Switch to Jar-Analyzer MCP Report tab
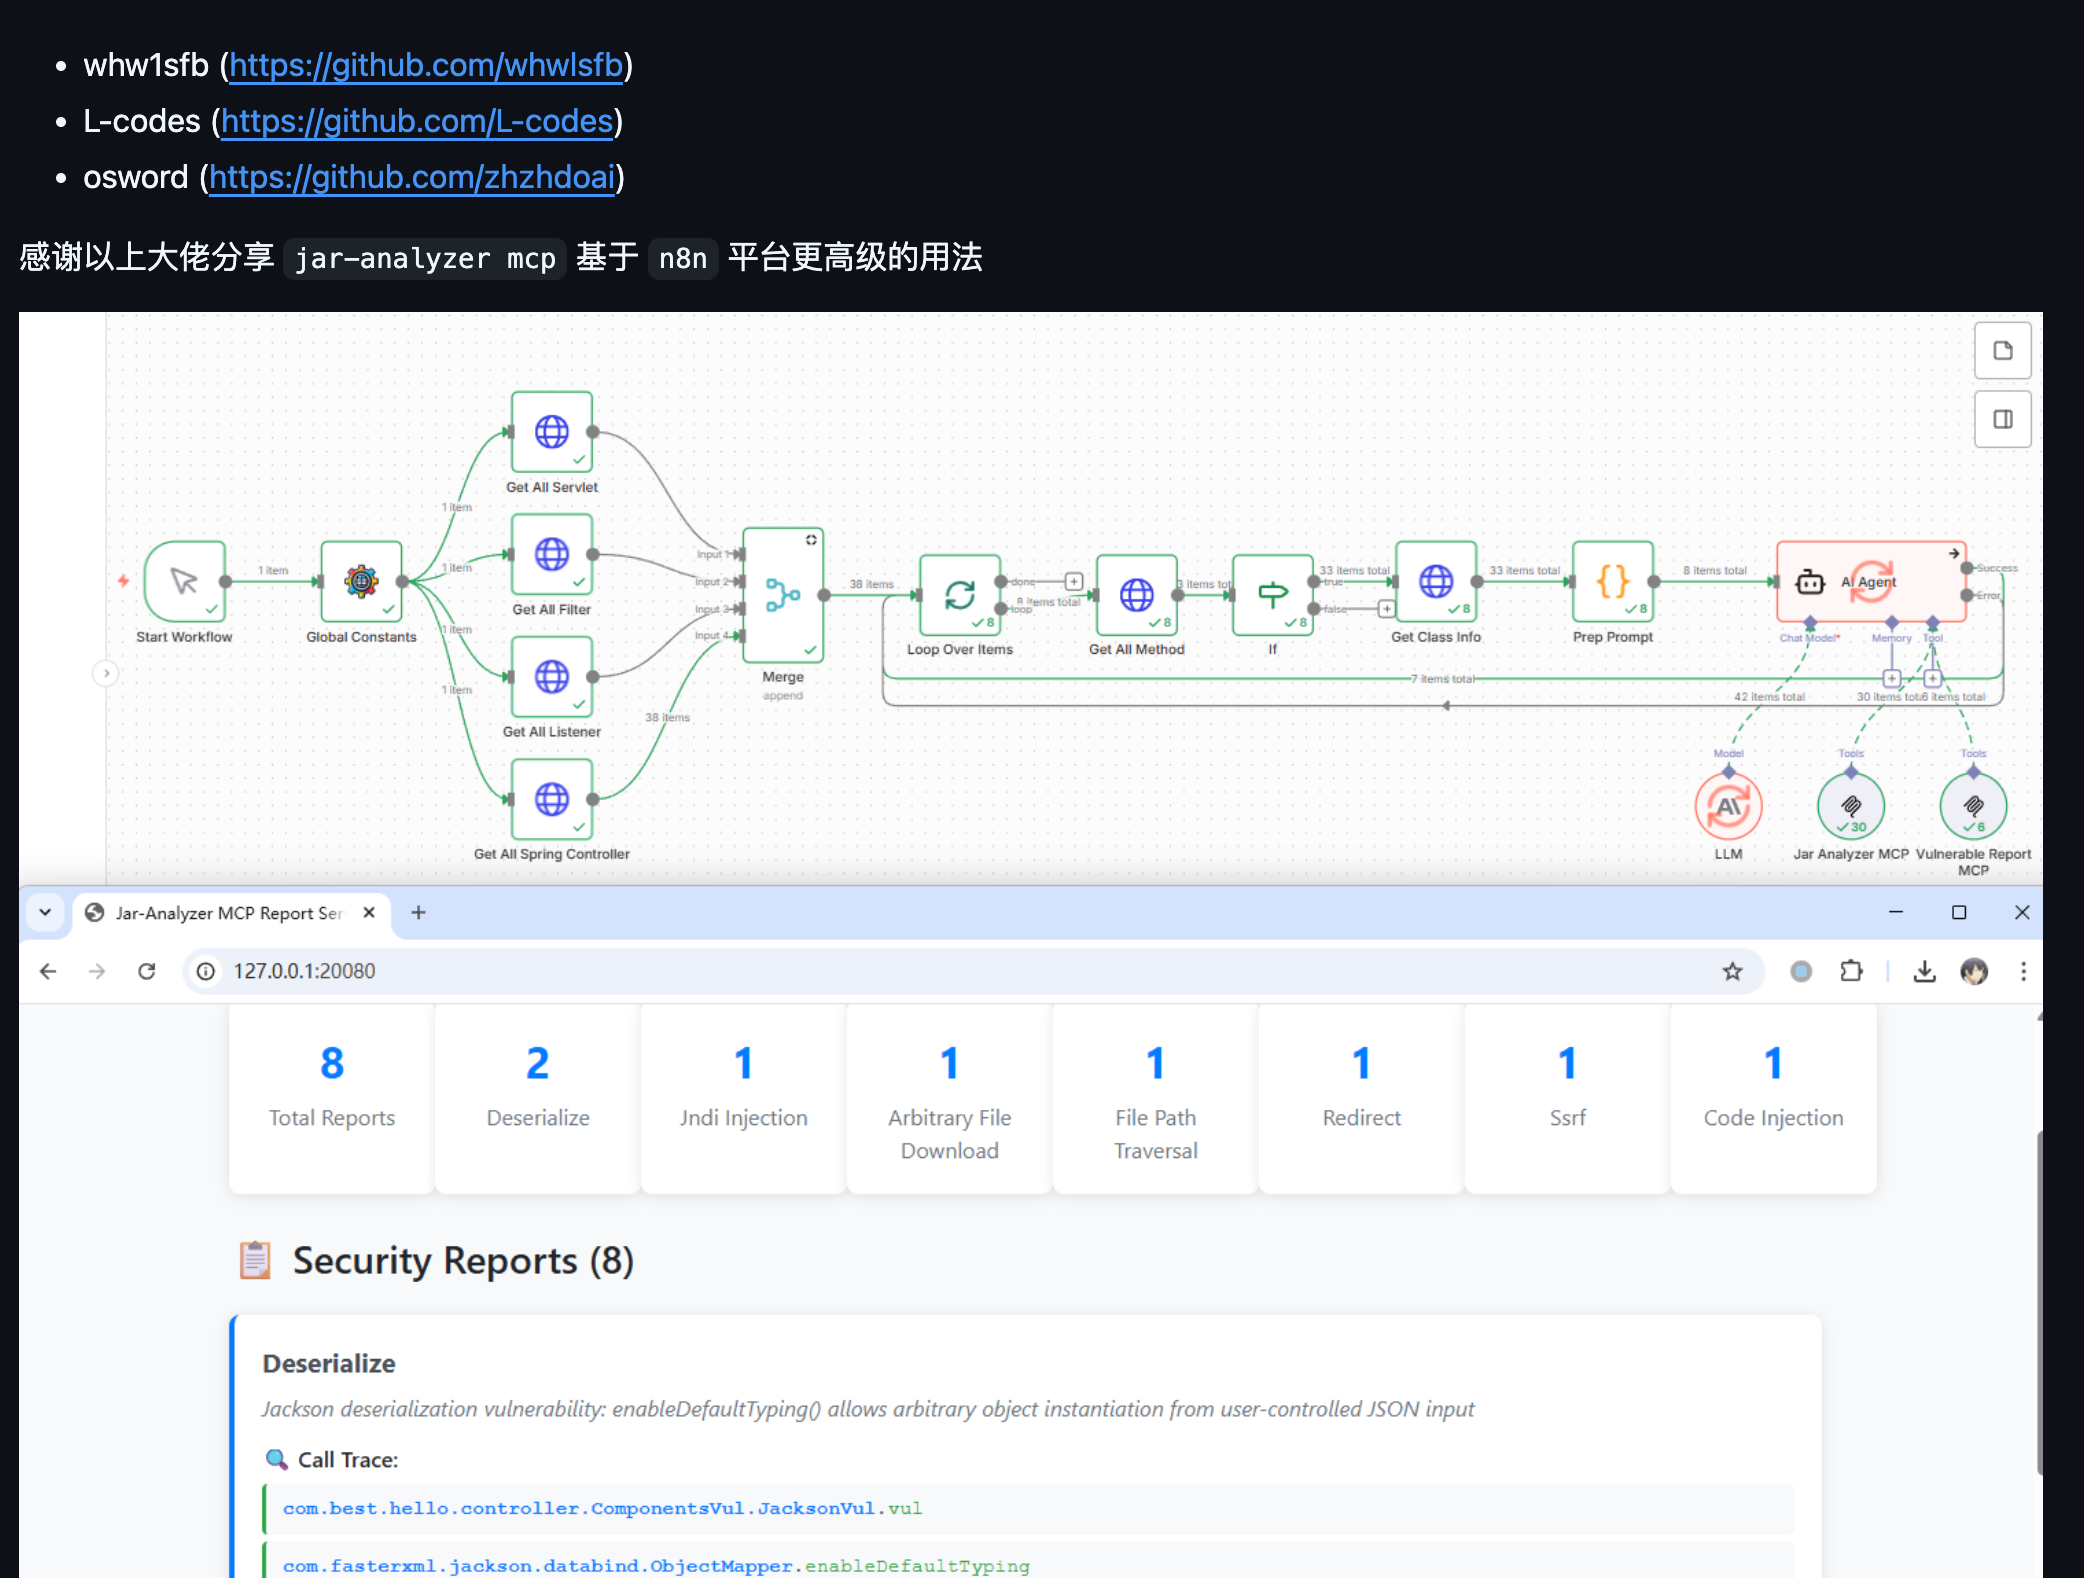This screenshot has height=1578, width=2084. point(230,913)
